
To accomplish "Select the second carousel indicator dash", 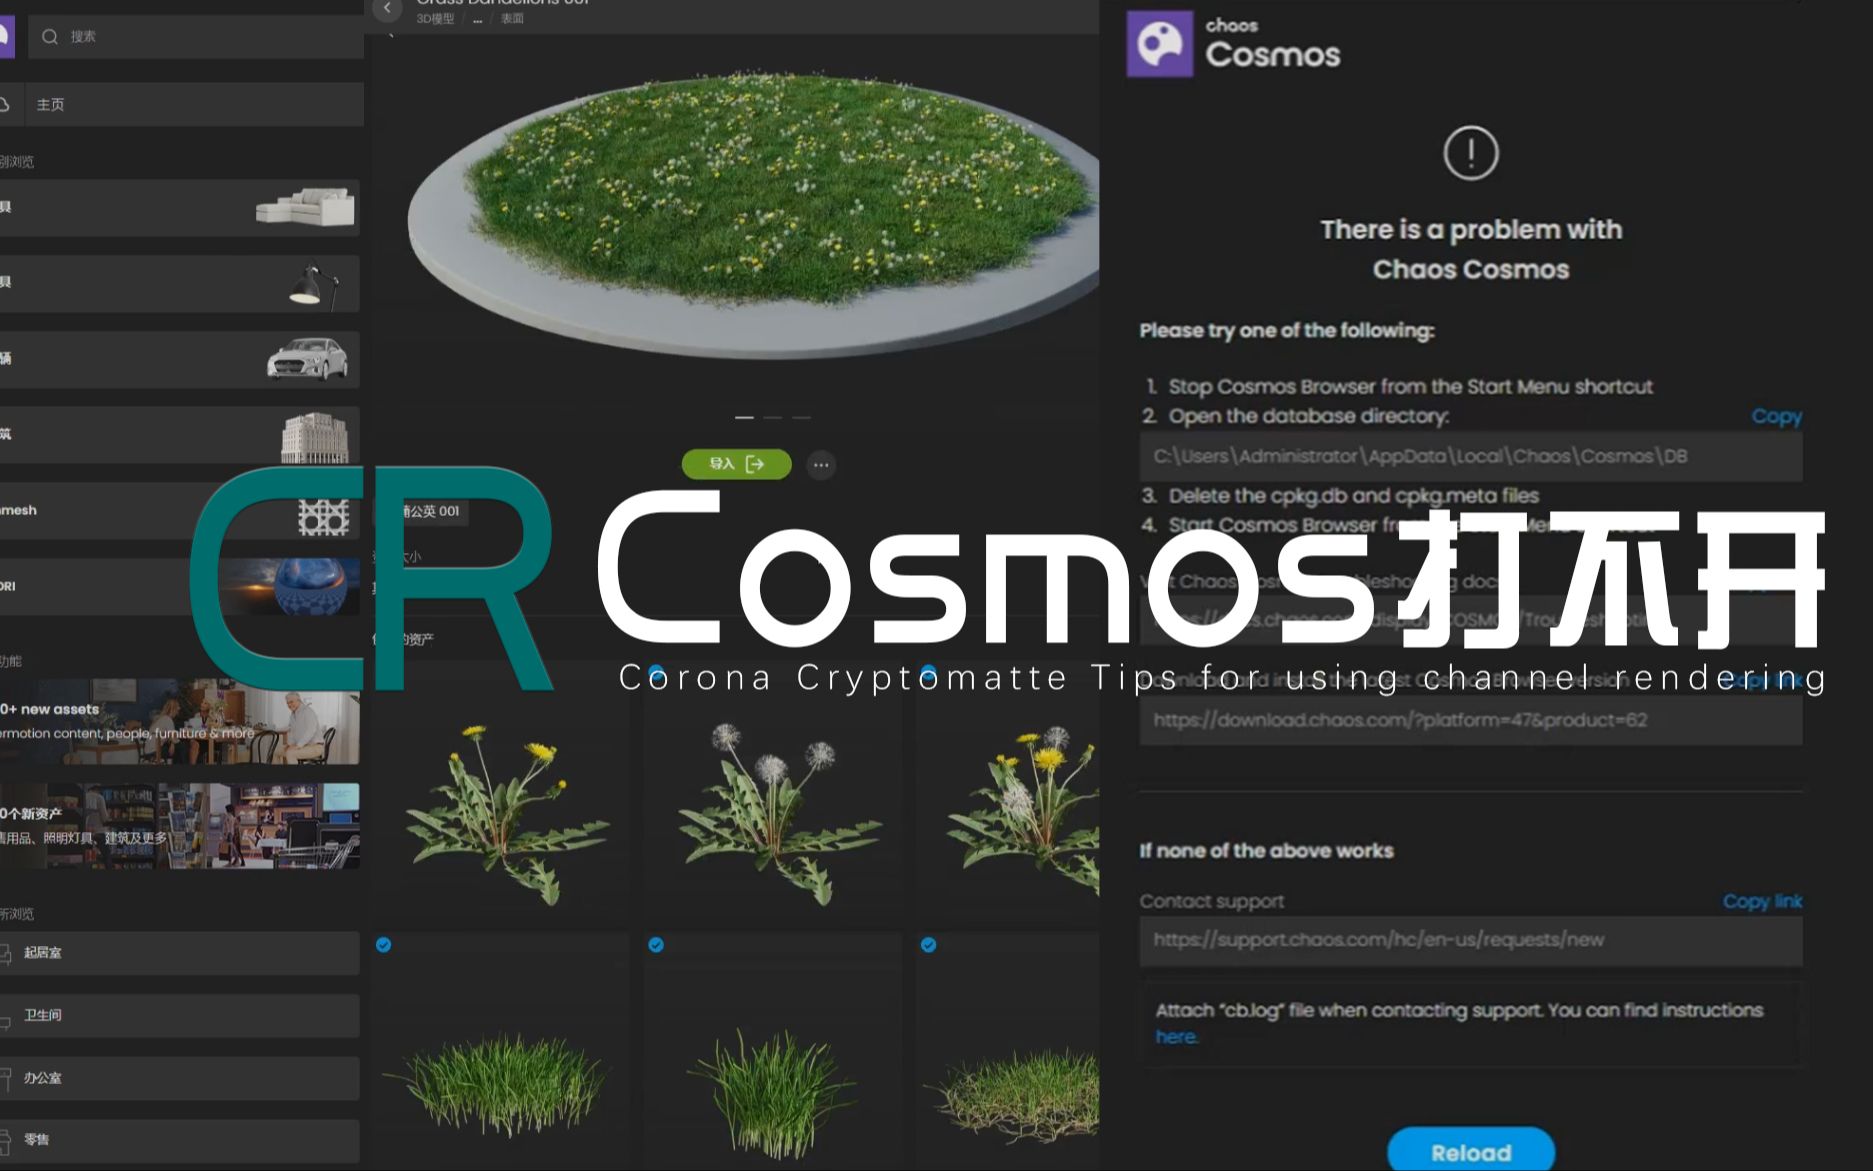I will (x=773, y=417).
